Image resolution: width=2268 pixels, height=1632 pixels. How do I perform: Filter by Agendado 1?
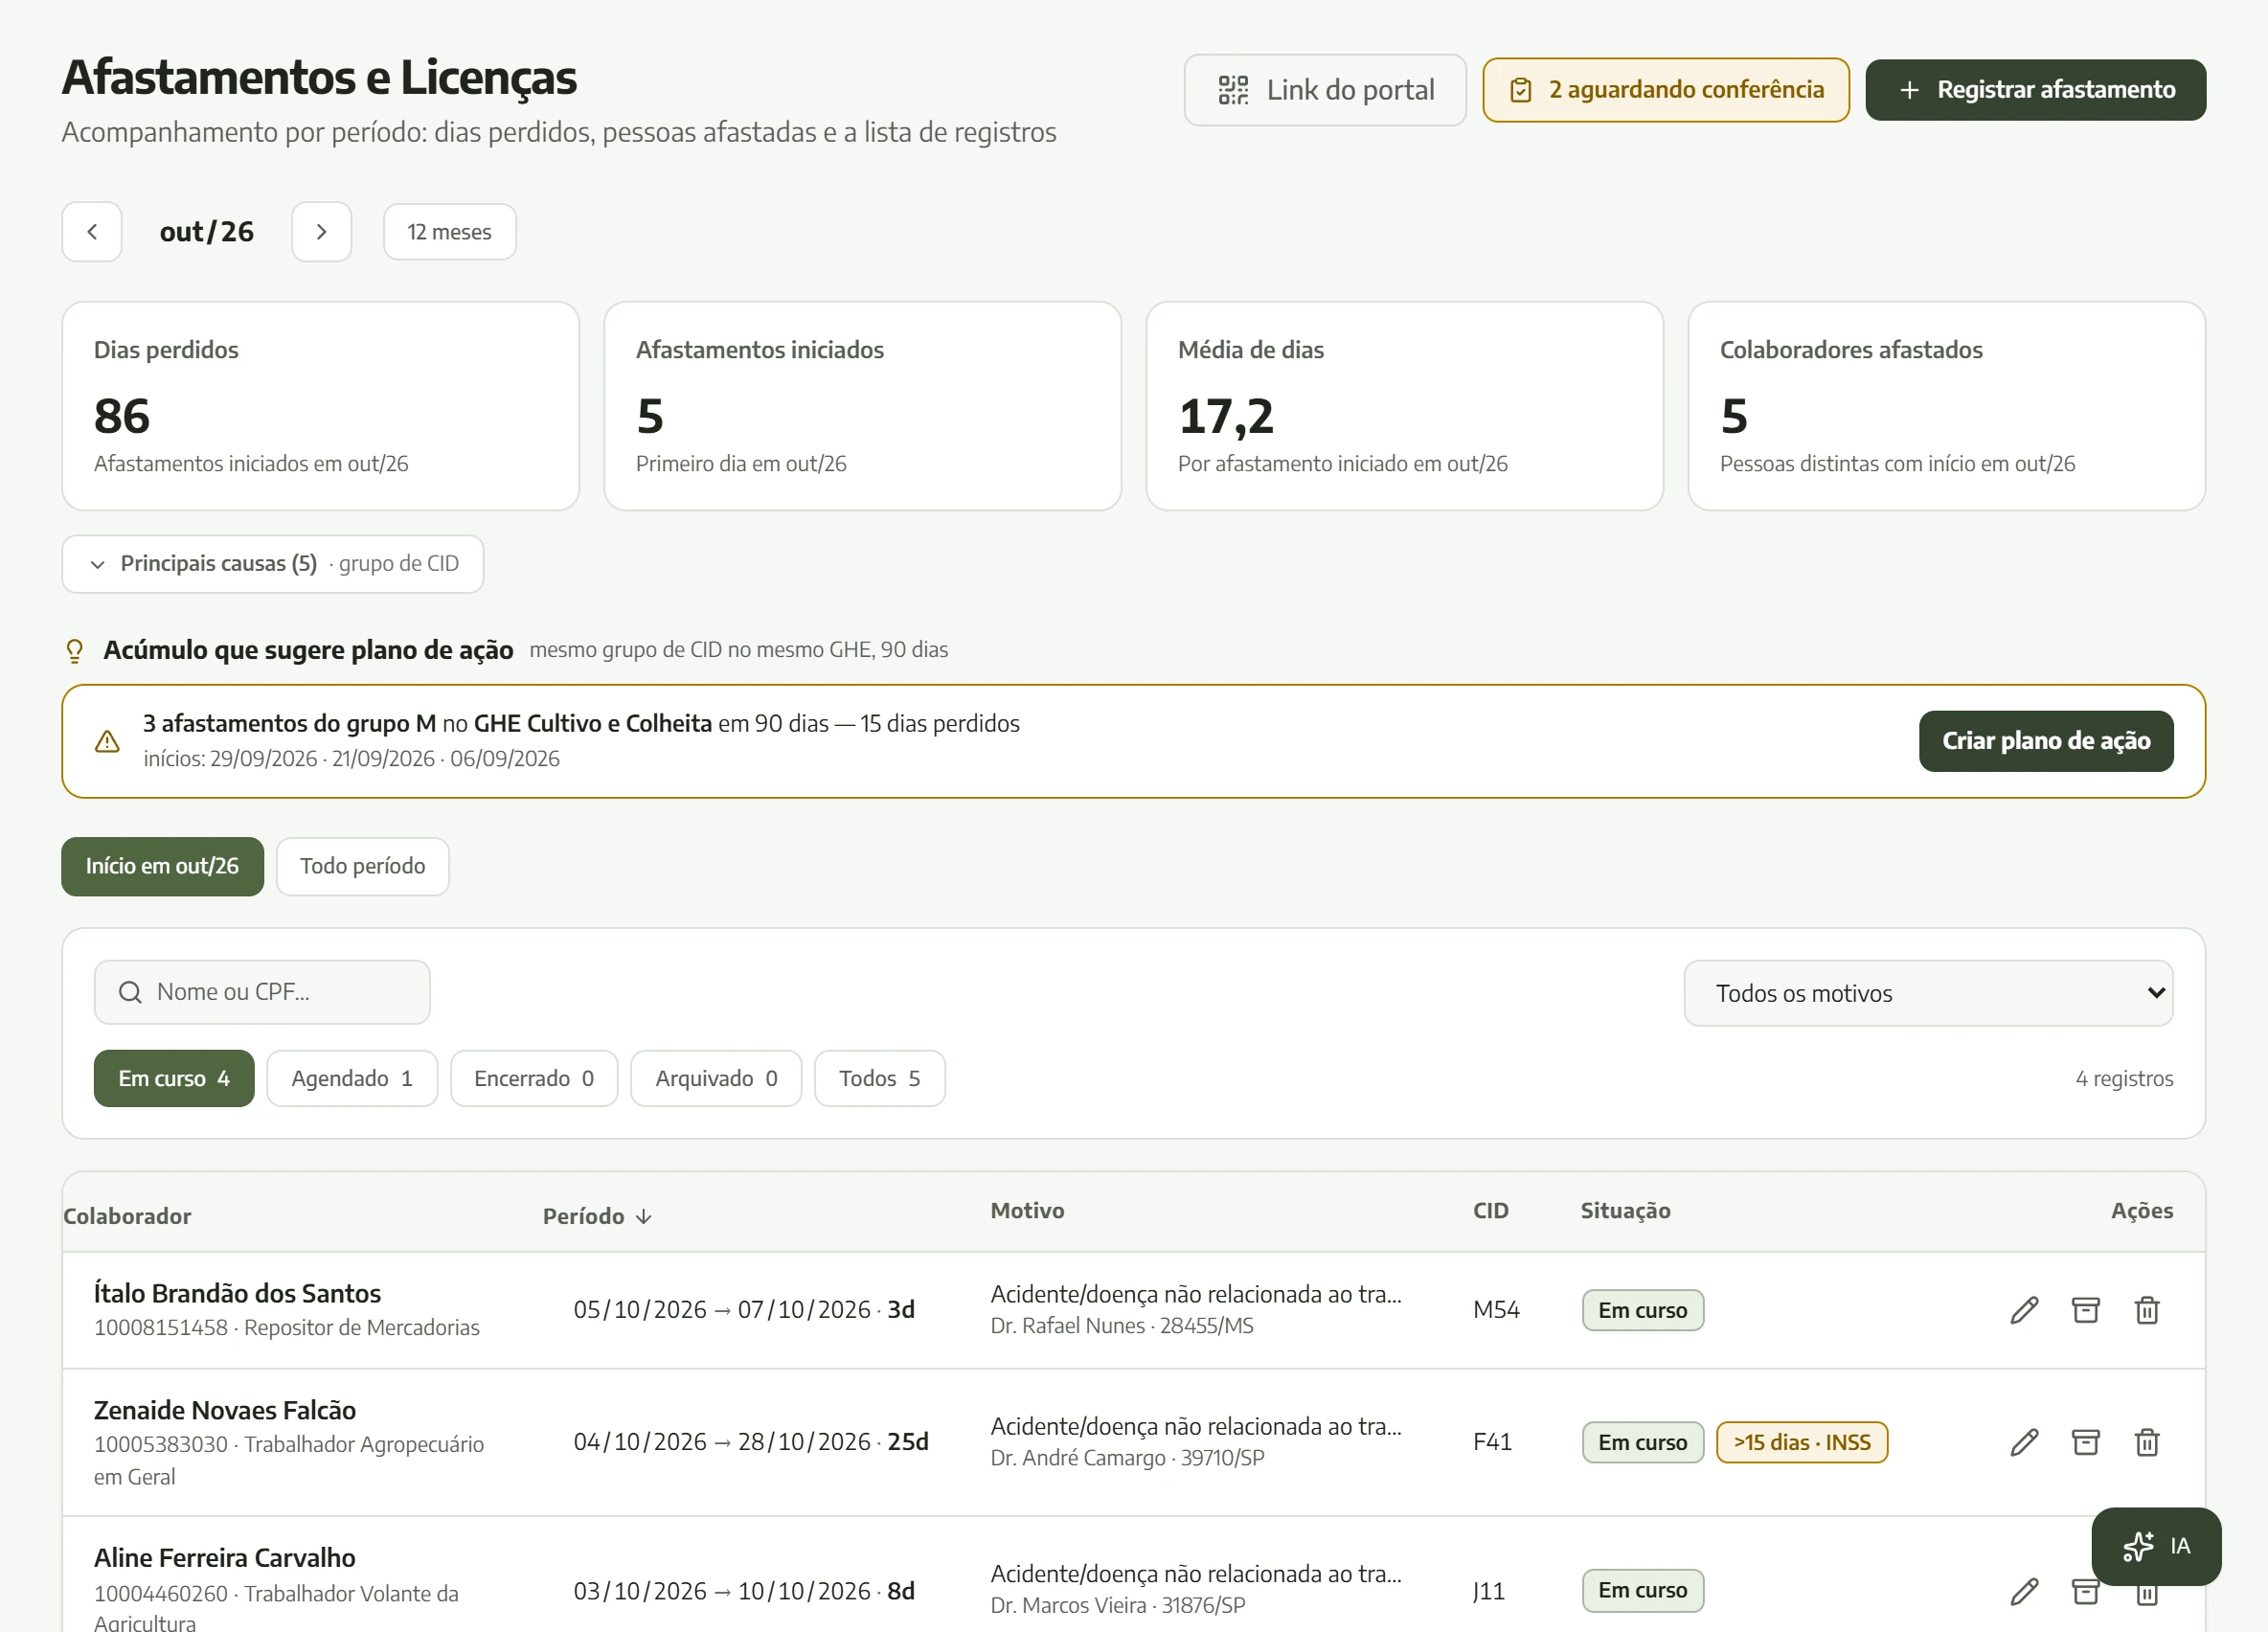[x=352, y=1078]
